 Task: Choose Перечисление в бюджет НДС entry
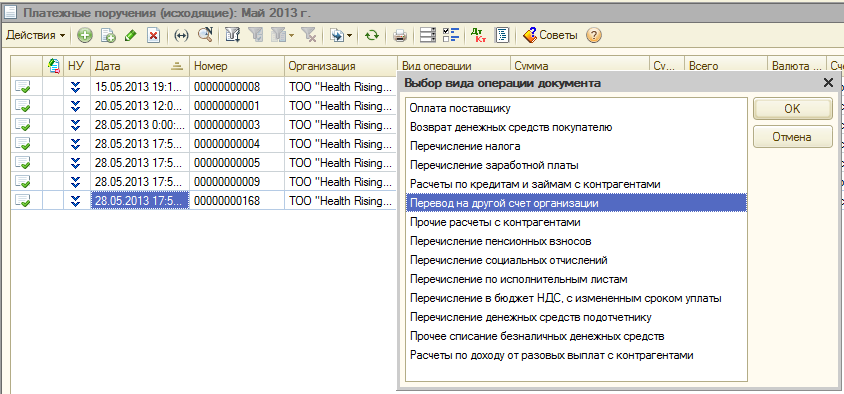click(x=576, y=298)
